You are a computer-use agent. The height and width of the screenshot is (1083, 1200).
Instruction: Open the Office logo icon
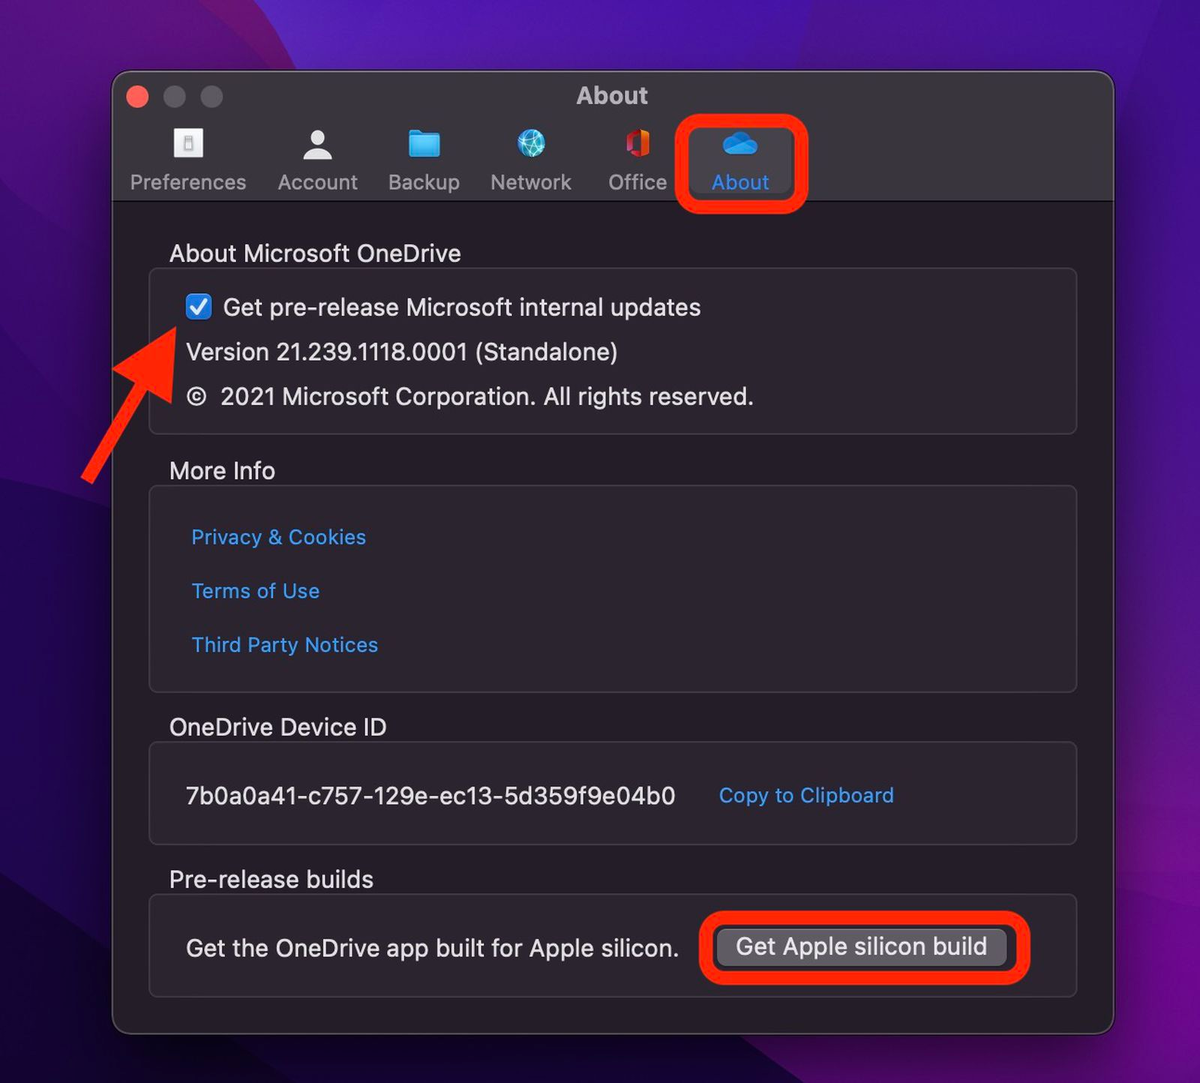click(x=637, y=143)
